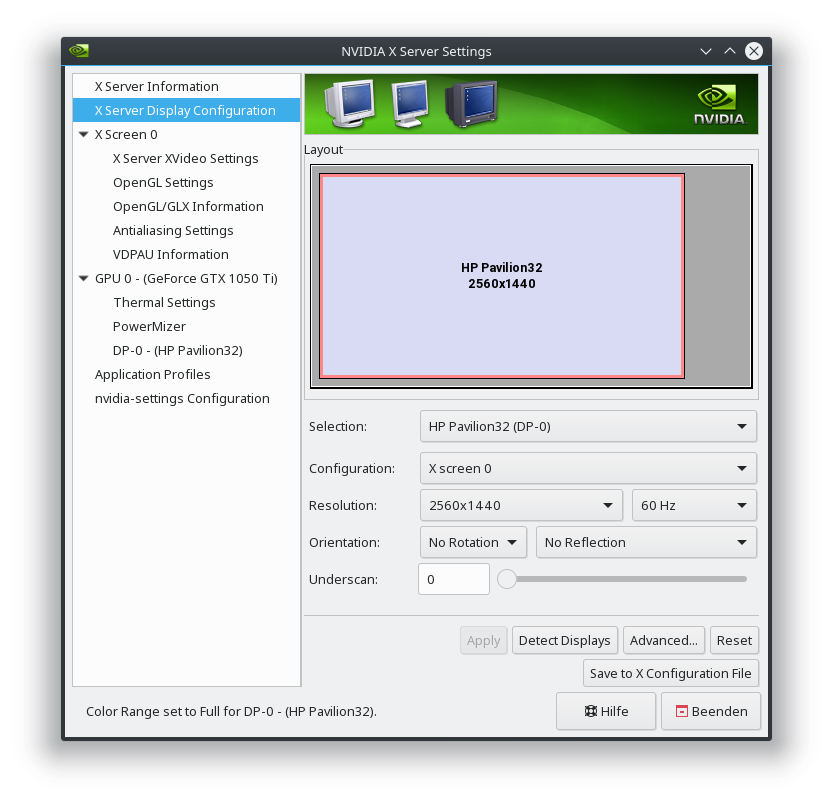Image resolution: width=833 pixels, height=802 pixels.
Task: Select the HP Pavilion32 display in layout
Action: pyautogui.click(x=502, y=276)
